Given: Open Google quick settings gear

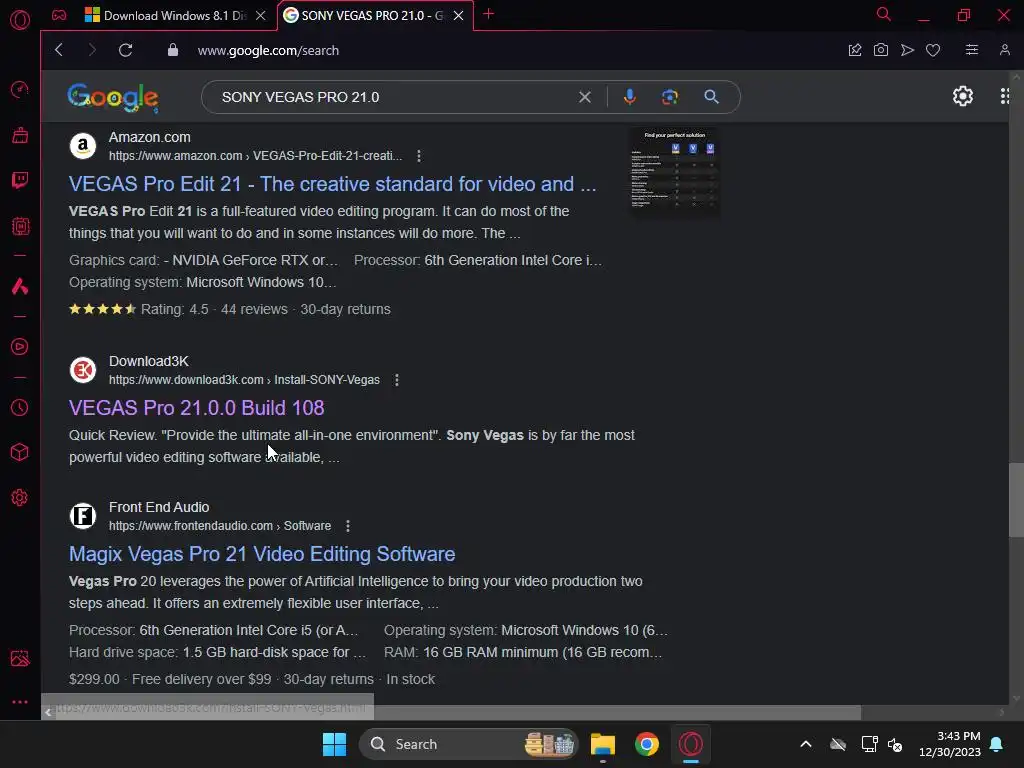Looking at the screenshot, I should click(963, 96).
